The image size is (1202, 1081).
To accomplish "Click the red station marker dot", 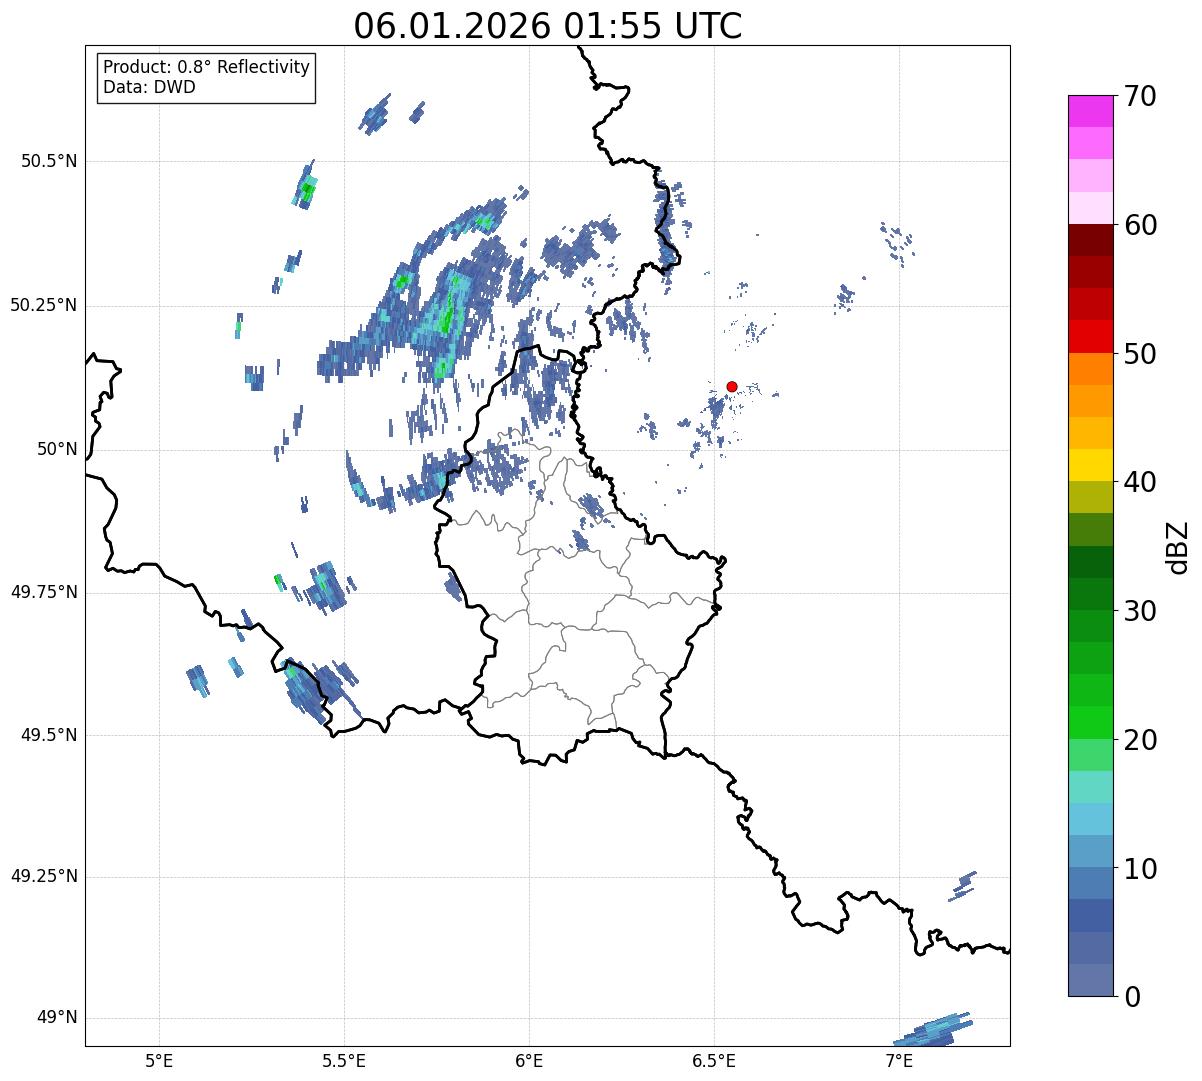I will pos(732,386).
